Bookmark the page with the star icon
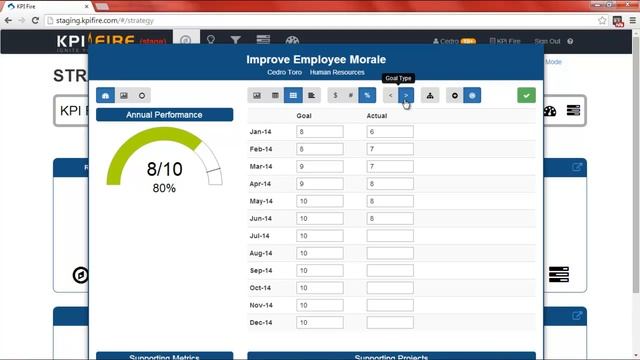The height and width of the screenshot is (360, 640). (602, 20)
